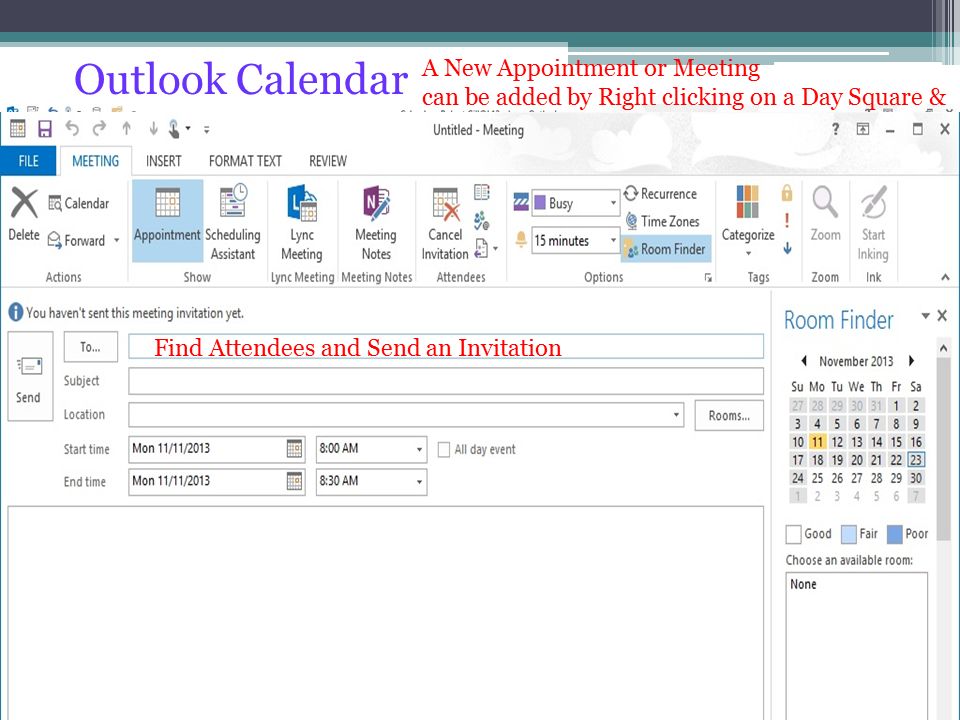This screenshot has height=720, width=960.
Task: Switch to FORMAT TEXT tab
Action: (x=246, y=161)
